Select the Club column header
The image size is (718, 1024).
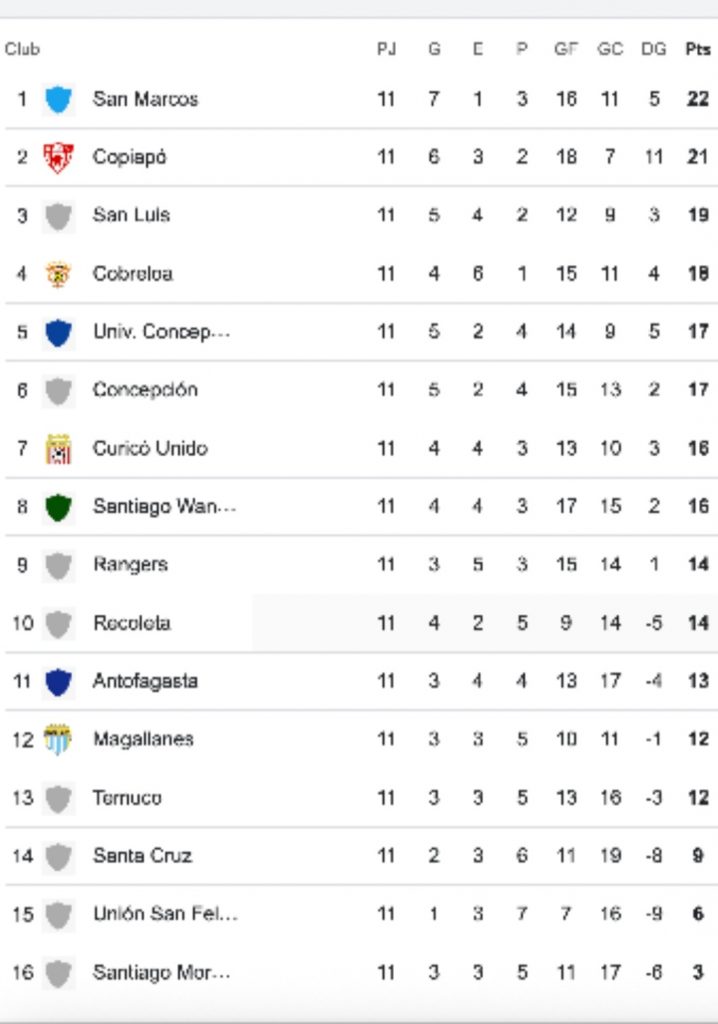[x=22, y=49]
